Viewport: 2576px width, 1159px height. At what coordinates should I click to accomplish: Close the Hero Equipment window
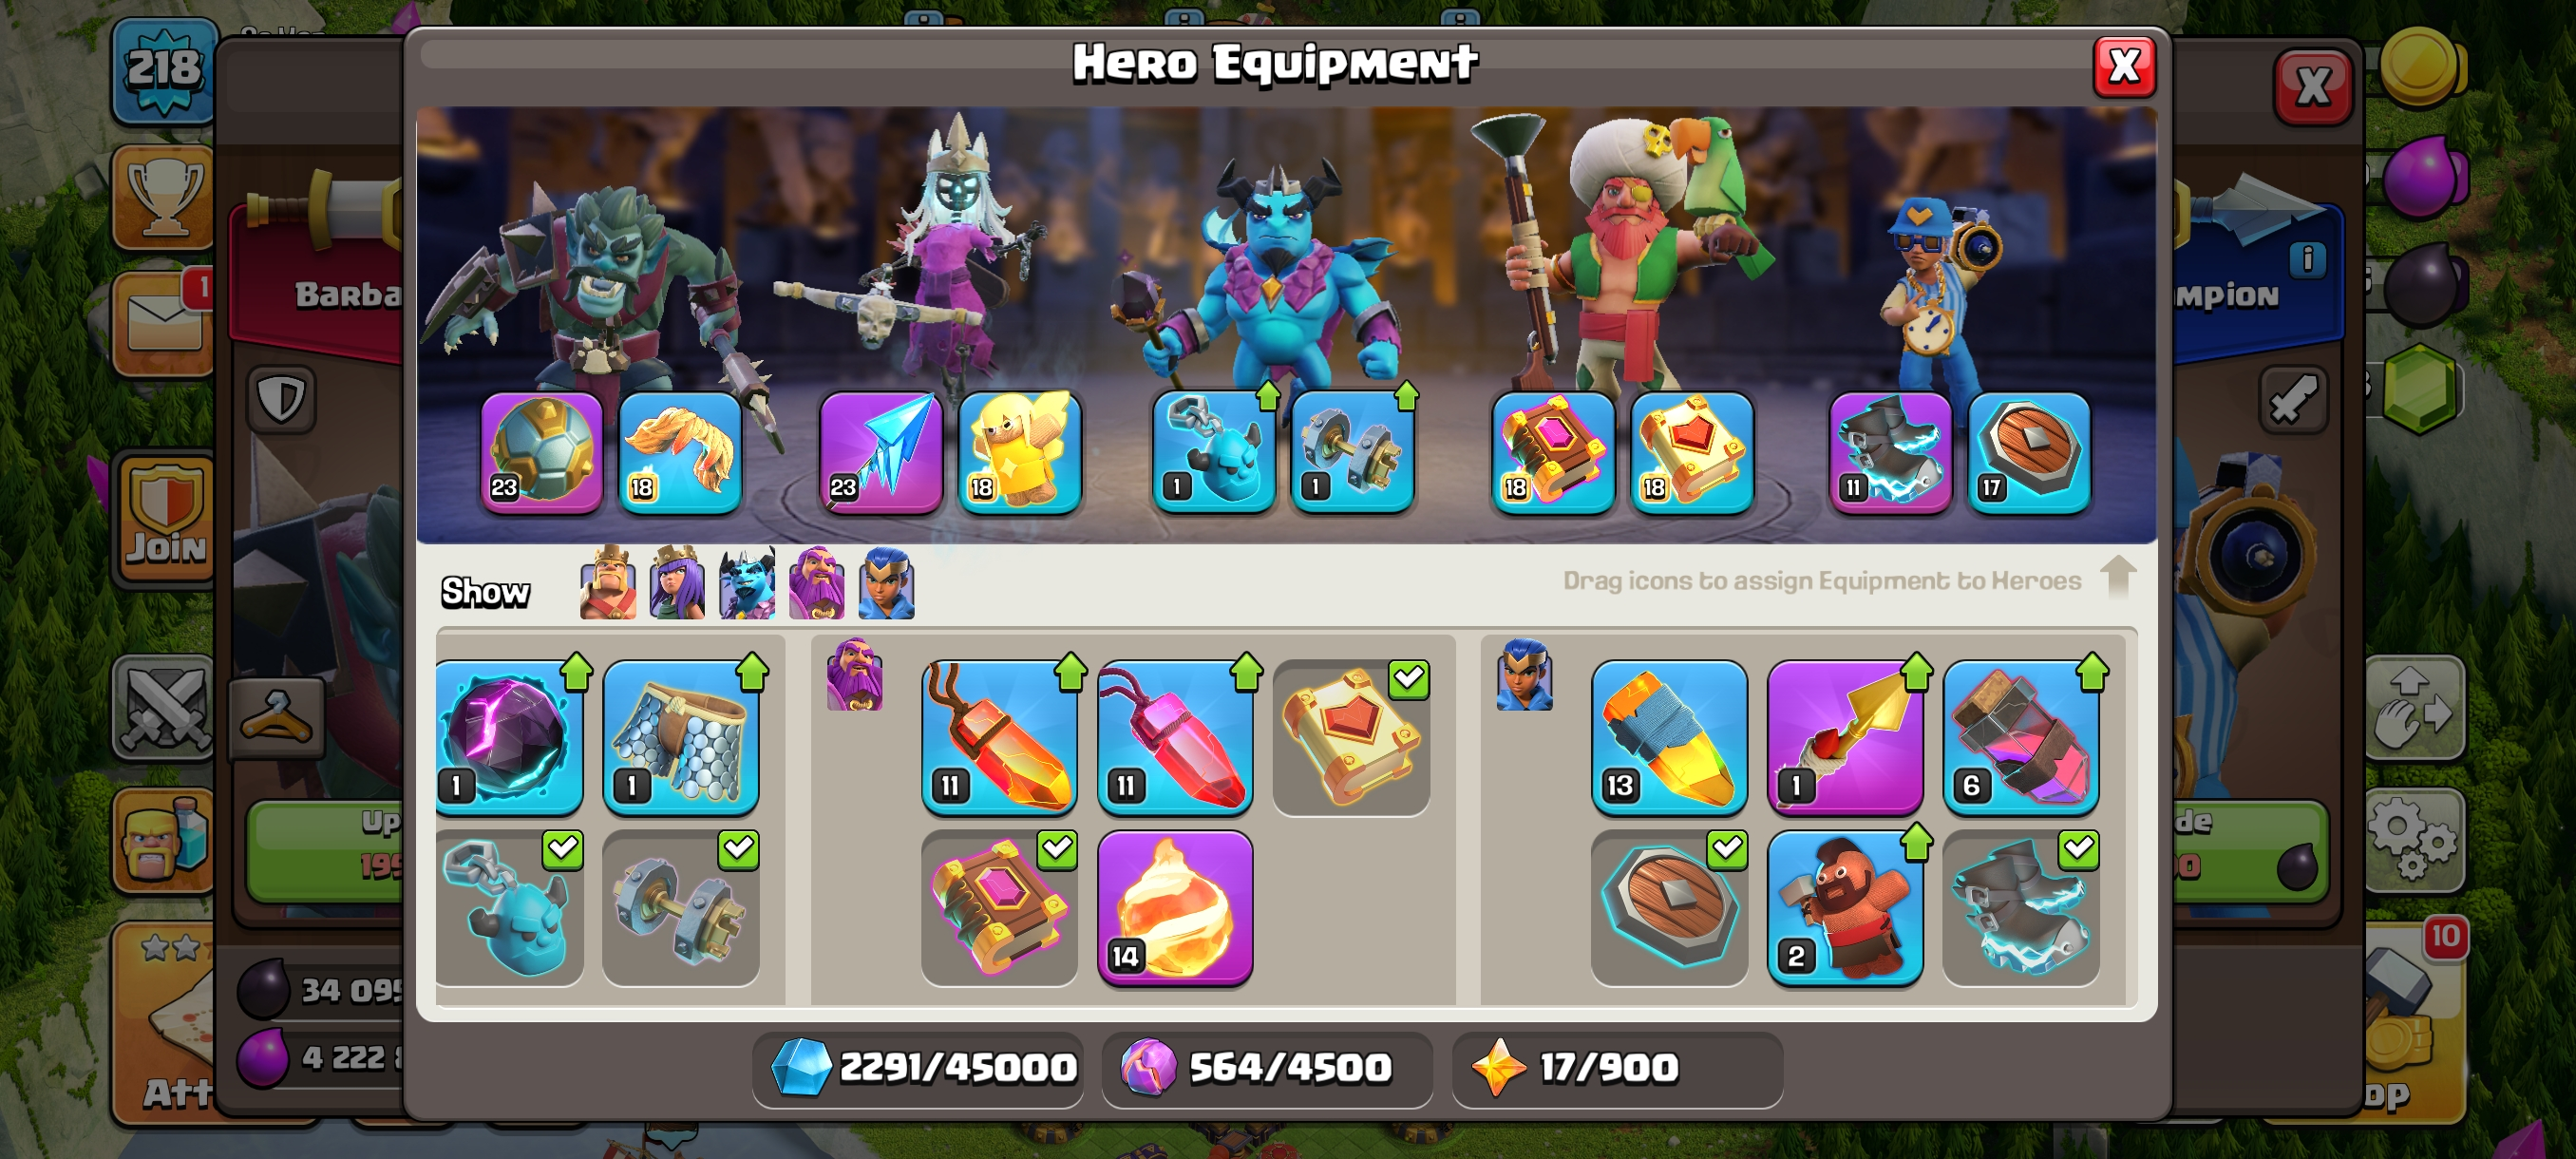[2123, 67]
